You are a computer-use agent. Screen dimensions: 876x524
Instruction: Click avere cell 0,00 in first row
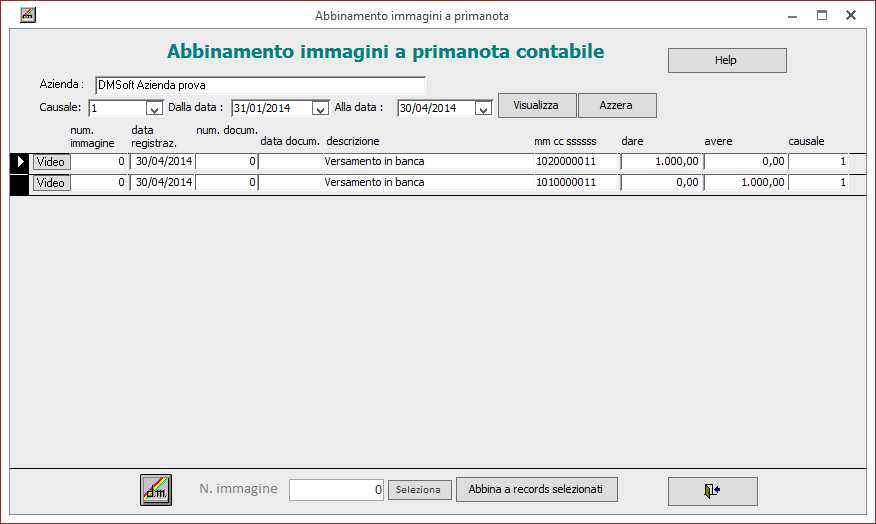[x=745, y=161]
